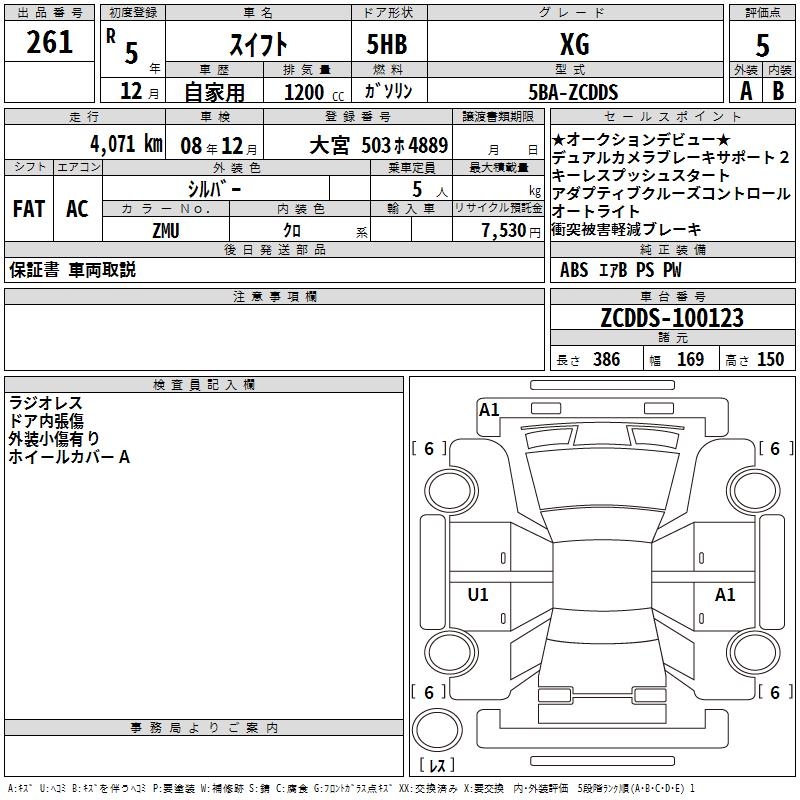Click デュアルカメラブレーキサポート2 line
Screen dimensions: 800x800
[x=670, y=157]
